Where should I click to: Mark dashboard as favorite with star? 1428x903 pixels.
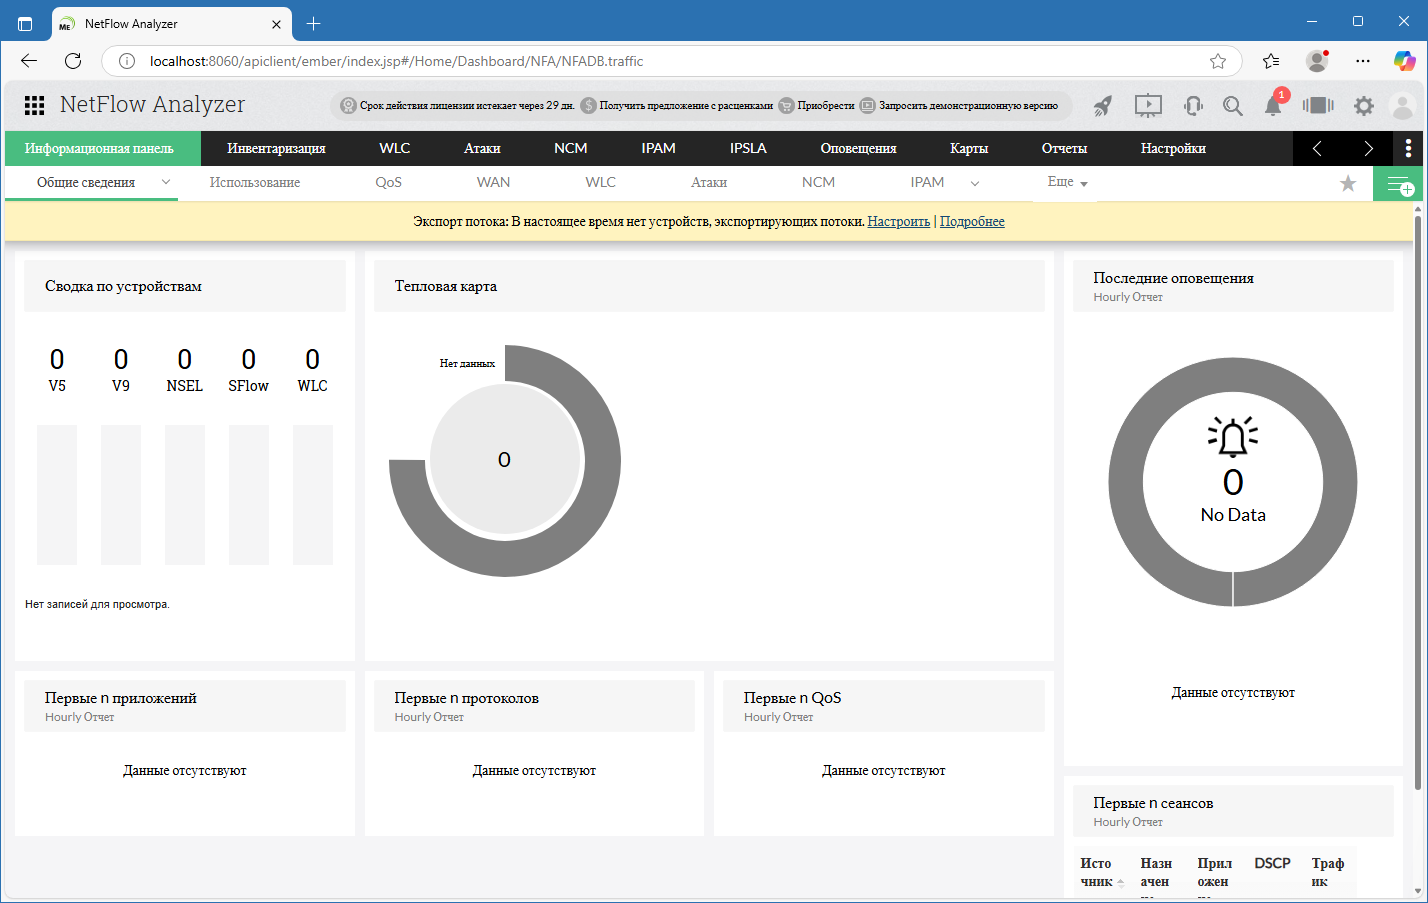pos(1348,183)
